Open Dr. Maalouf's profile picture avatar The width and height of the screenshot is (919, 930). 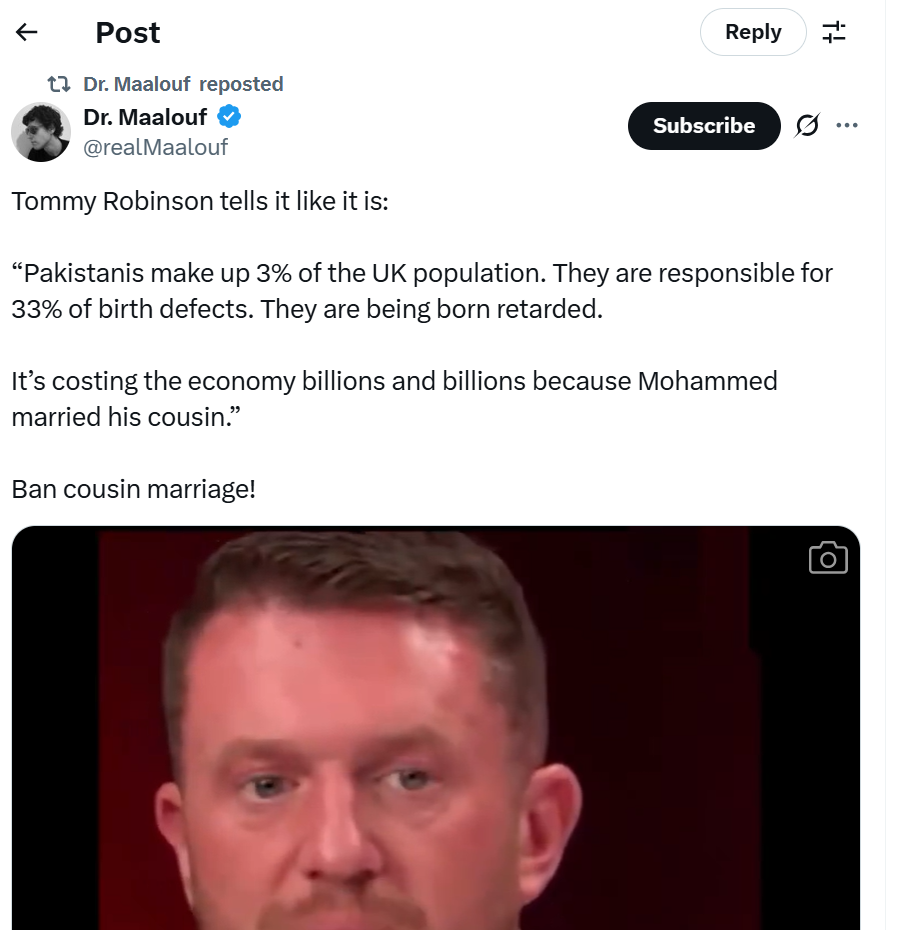coord(41,131)
